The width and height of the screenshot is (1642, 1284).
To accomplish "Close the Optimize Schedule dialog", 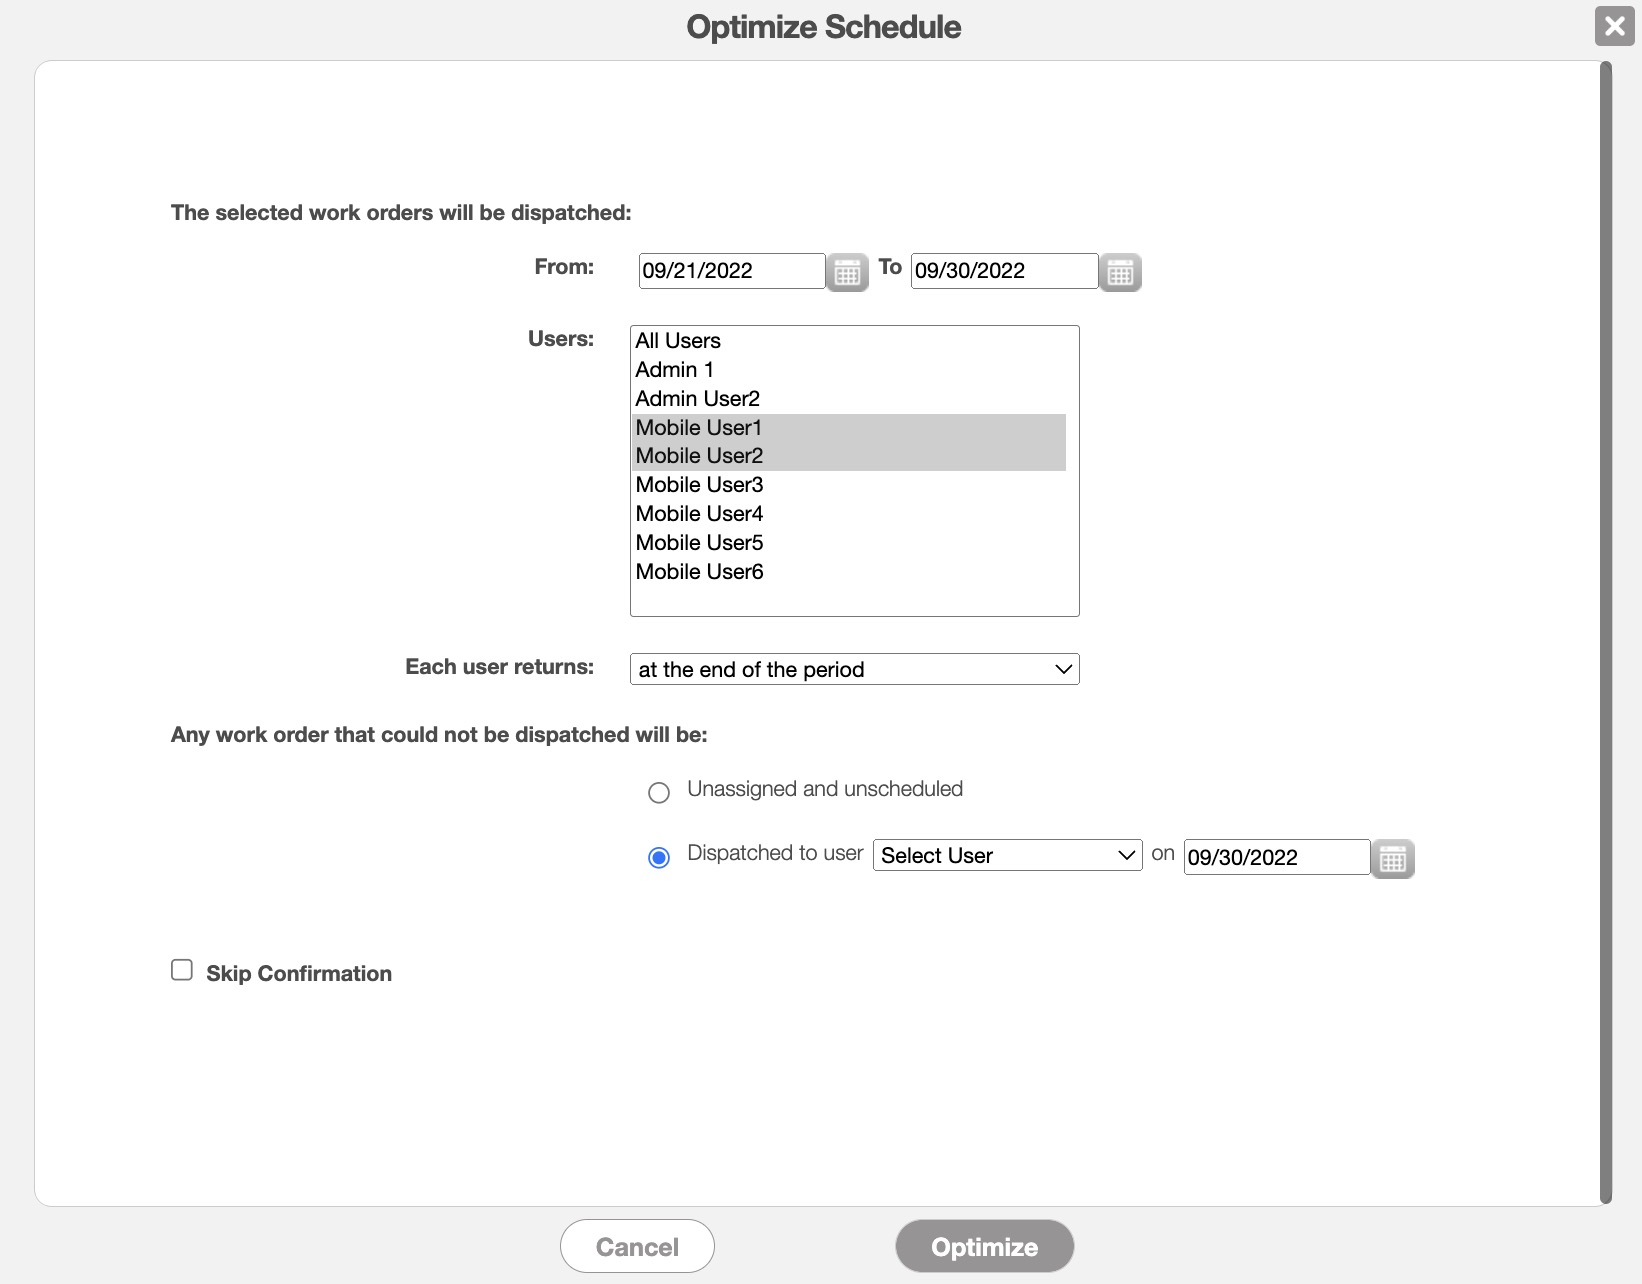I will [x=1614, y=26].
